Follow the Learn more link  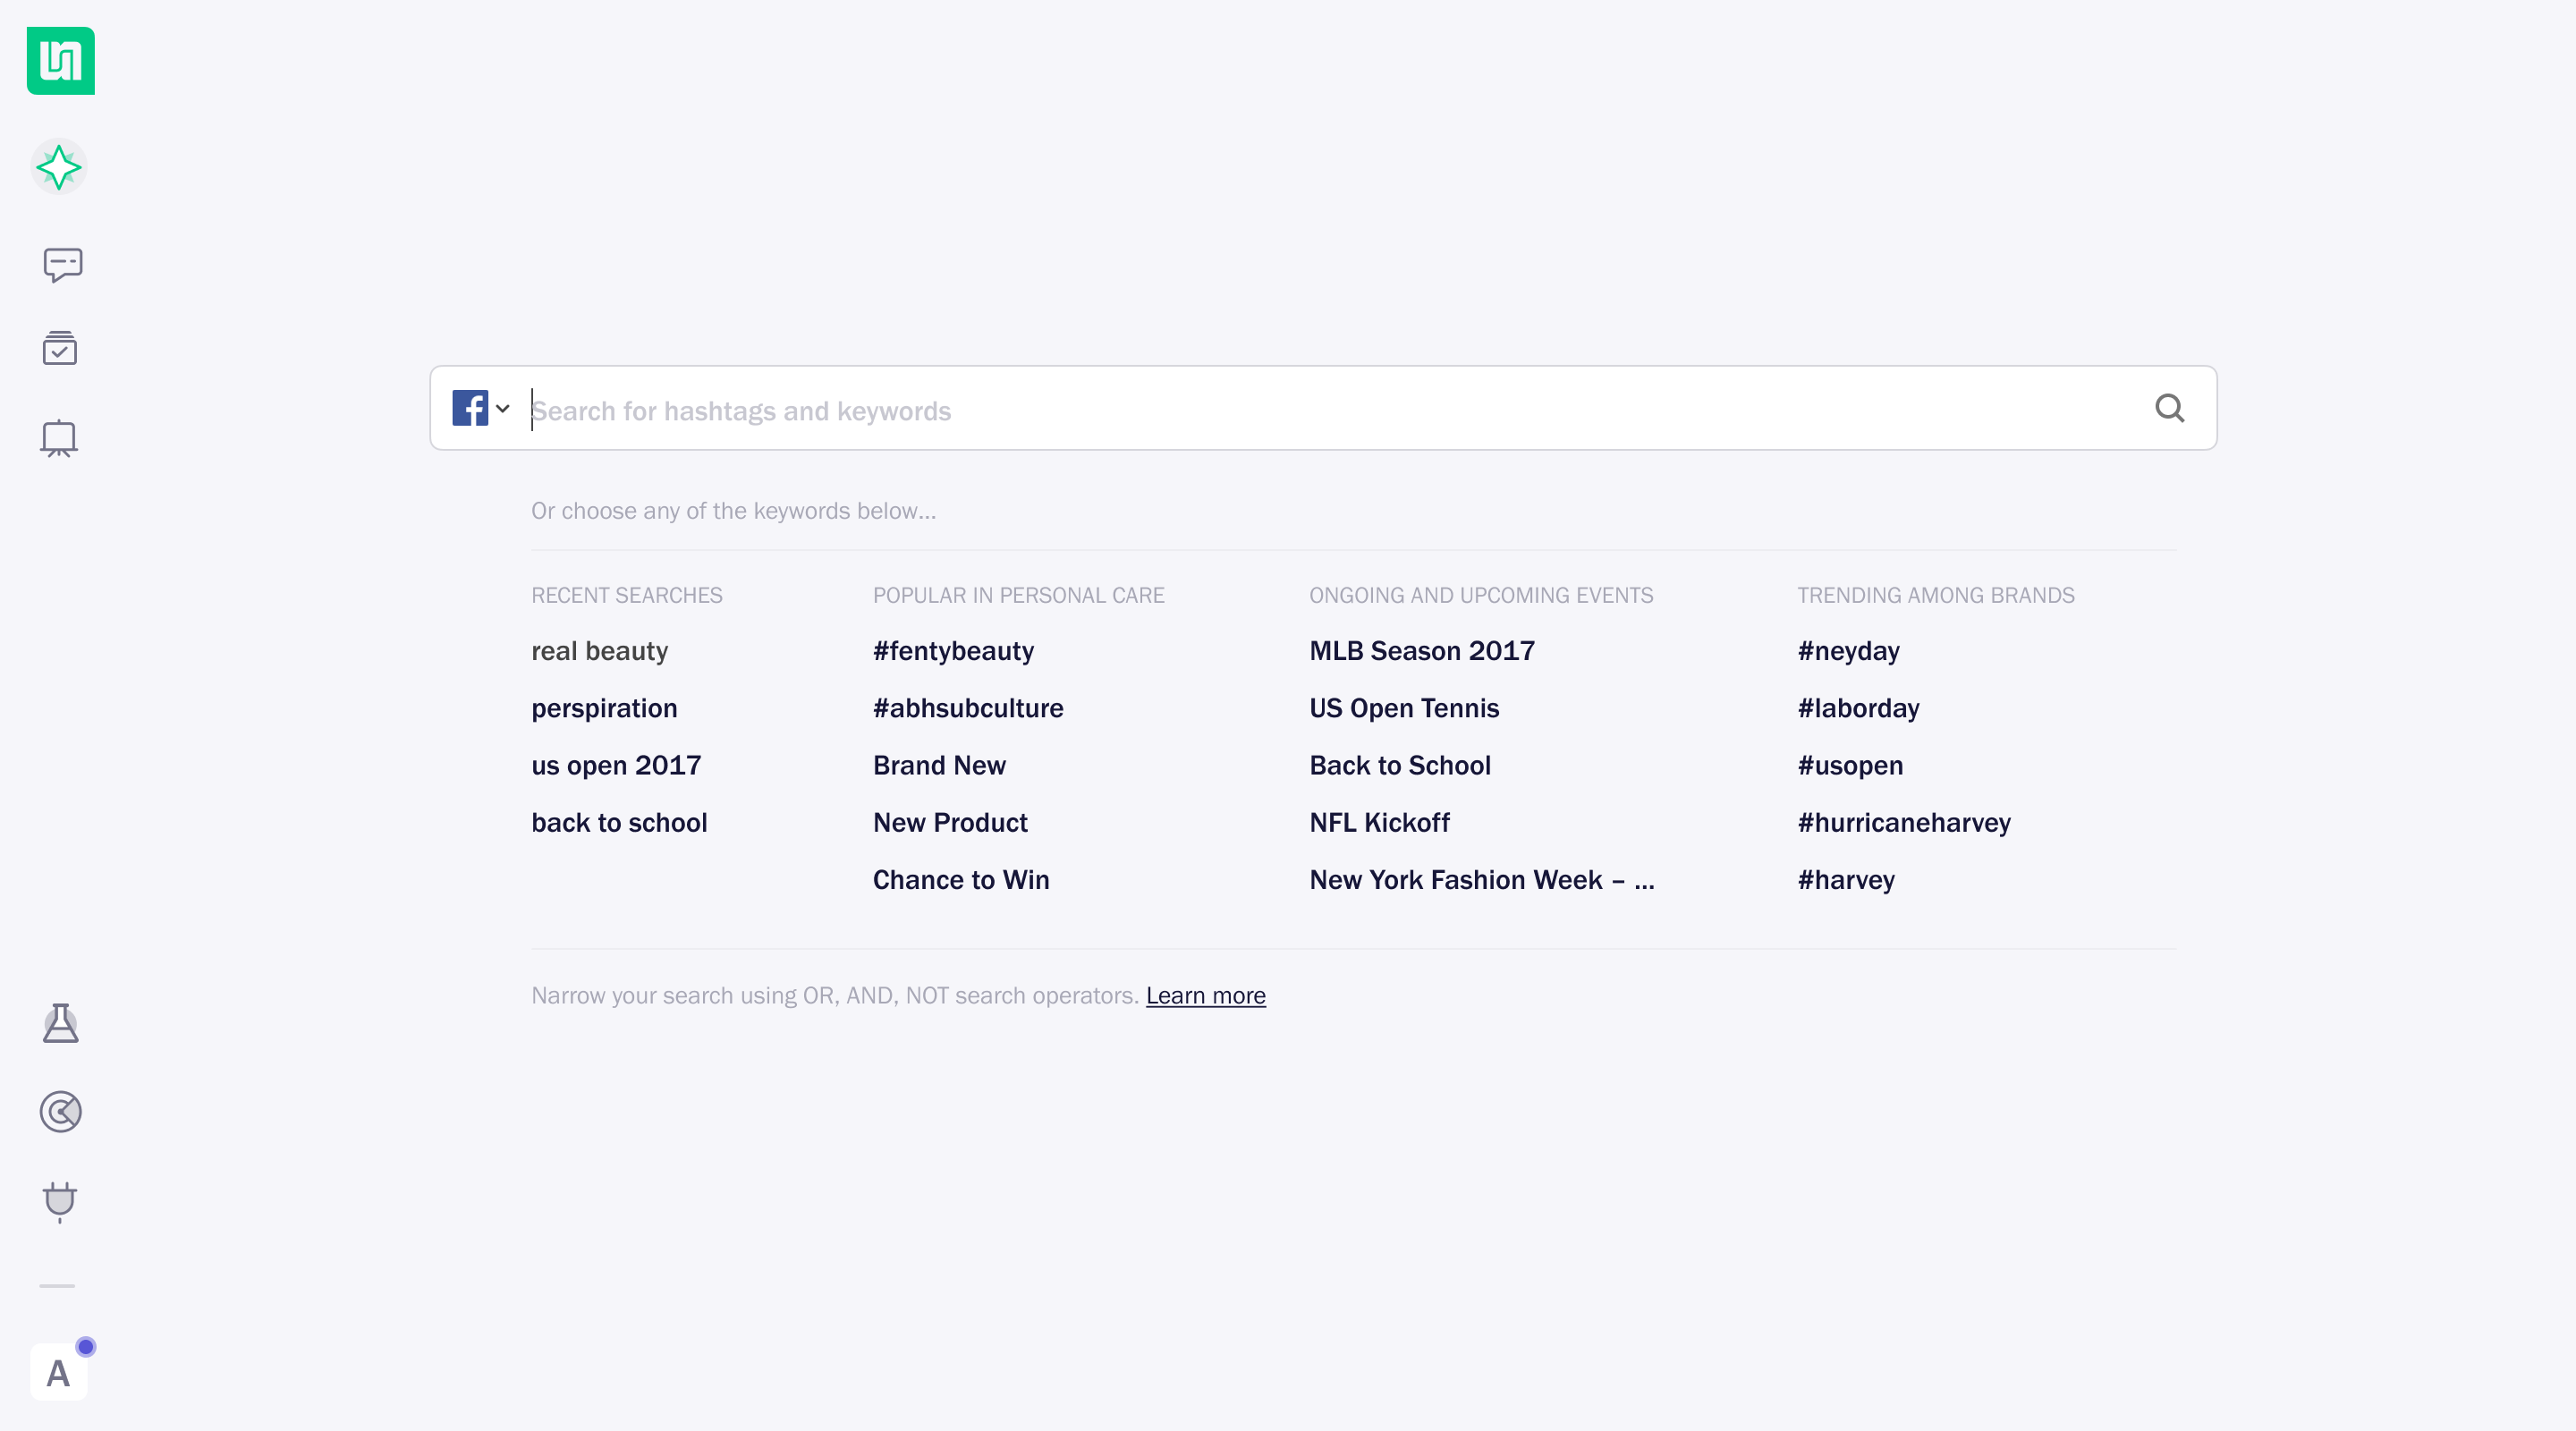pos(1205,995)
